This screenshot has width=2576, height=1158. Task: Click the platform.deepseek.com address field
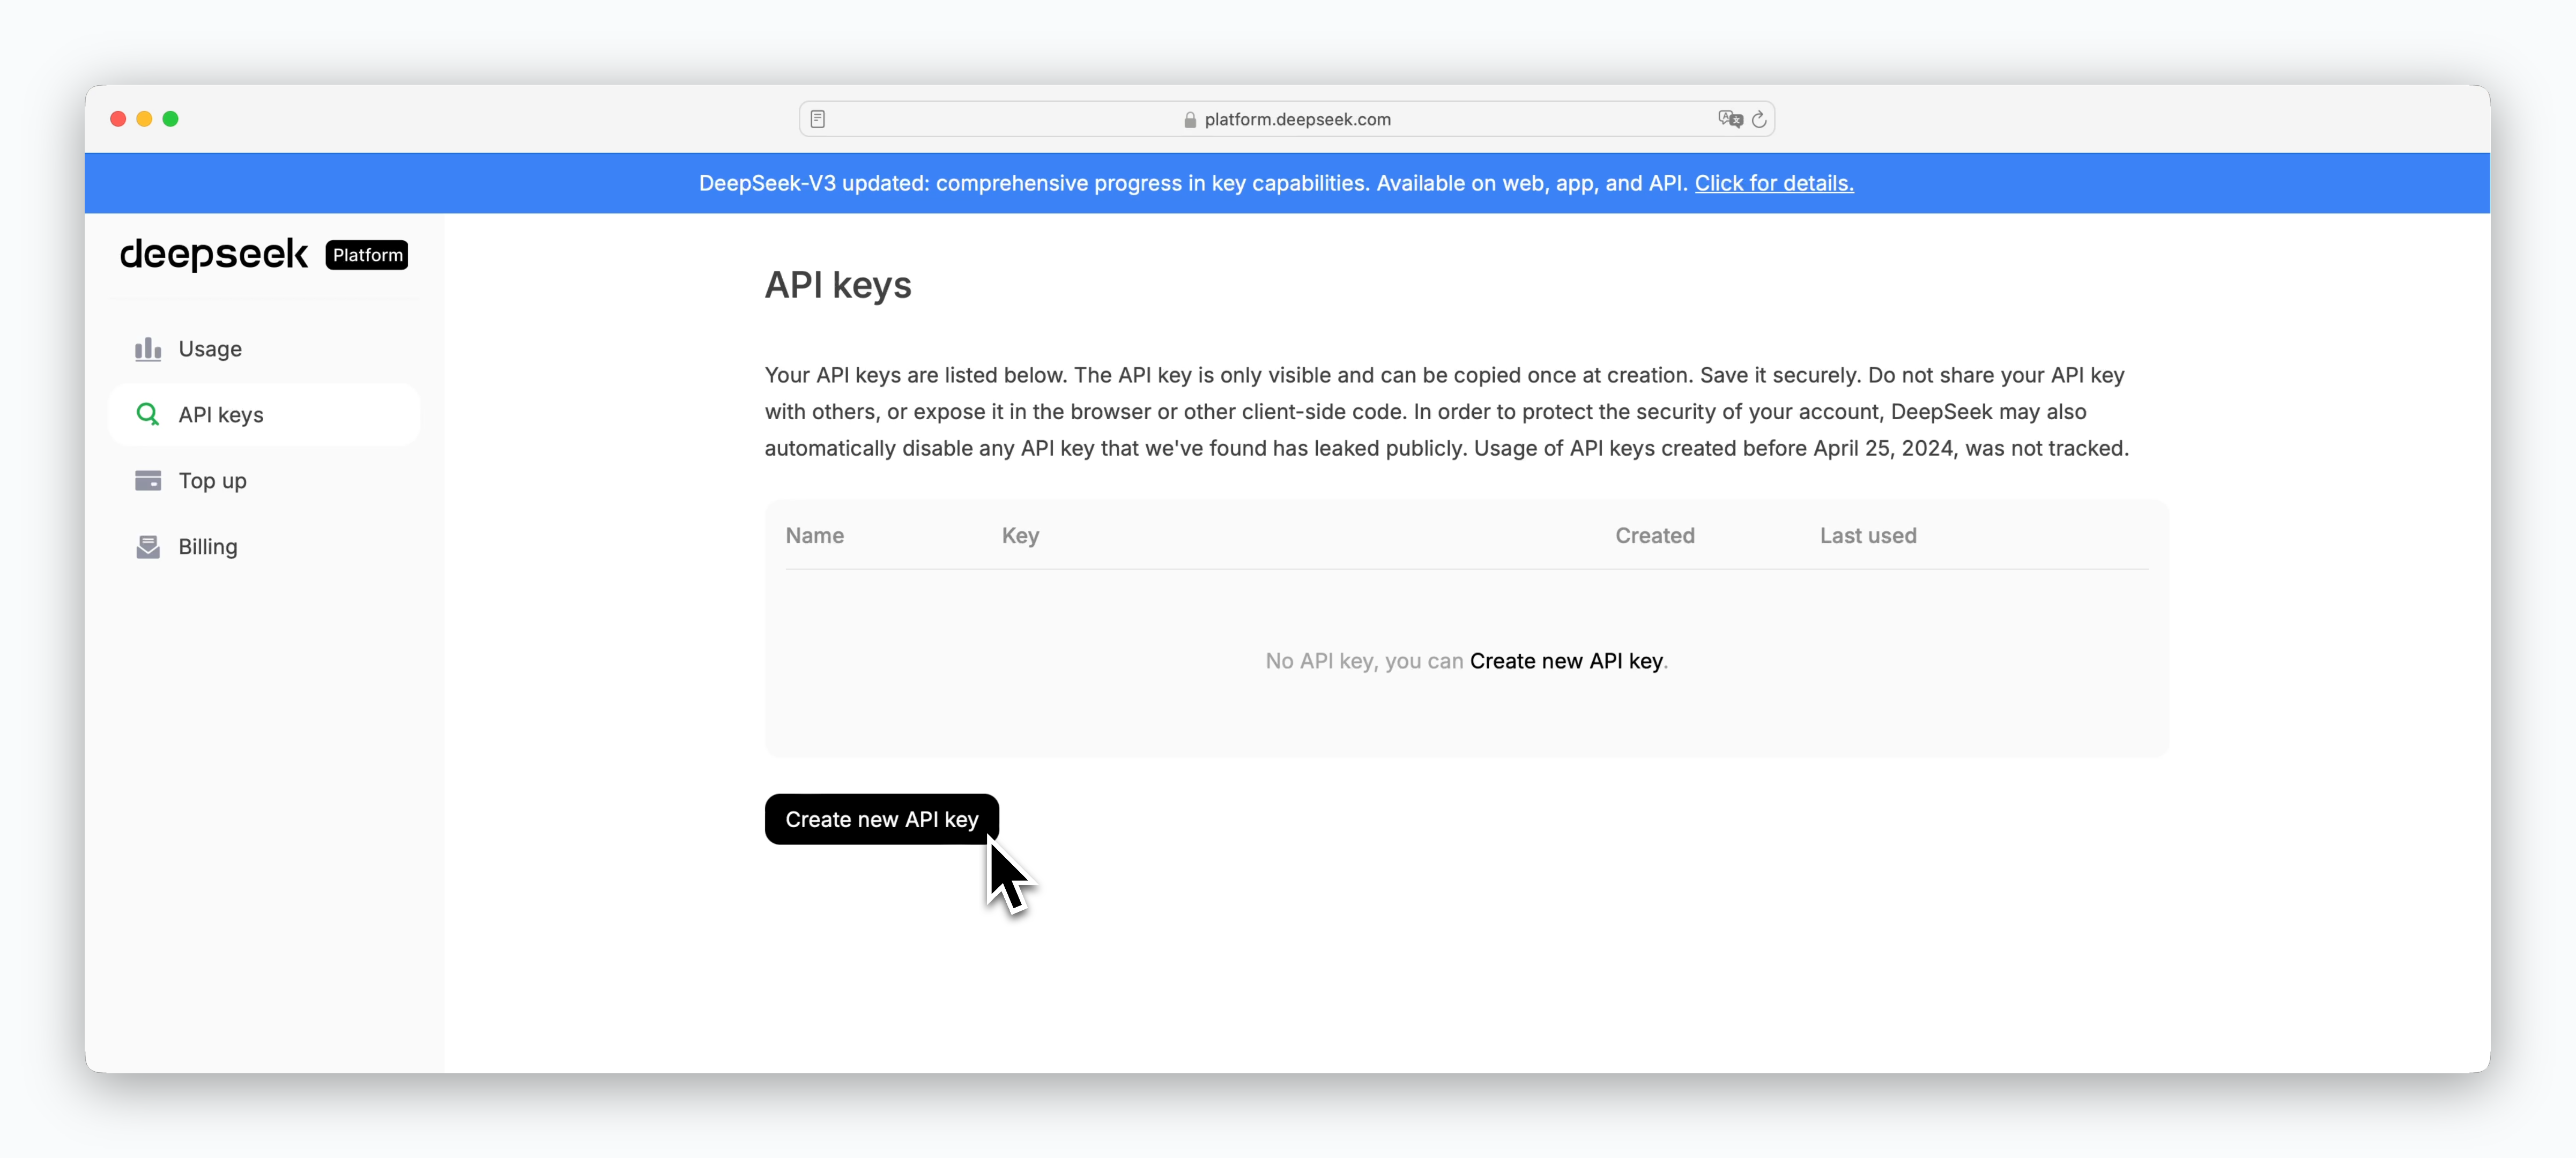coord(1287,119)
